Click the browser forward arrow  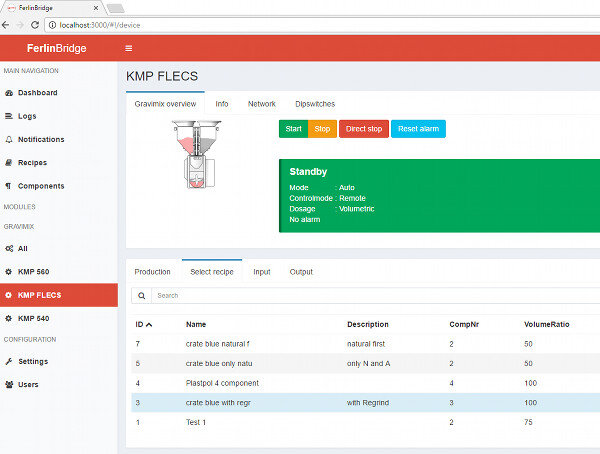[20, 25]
